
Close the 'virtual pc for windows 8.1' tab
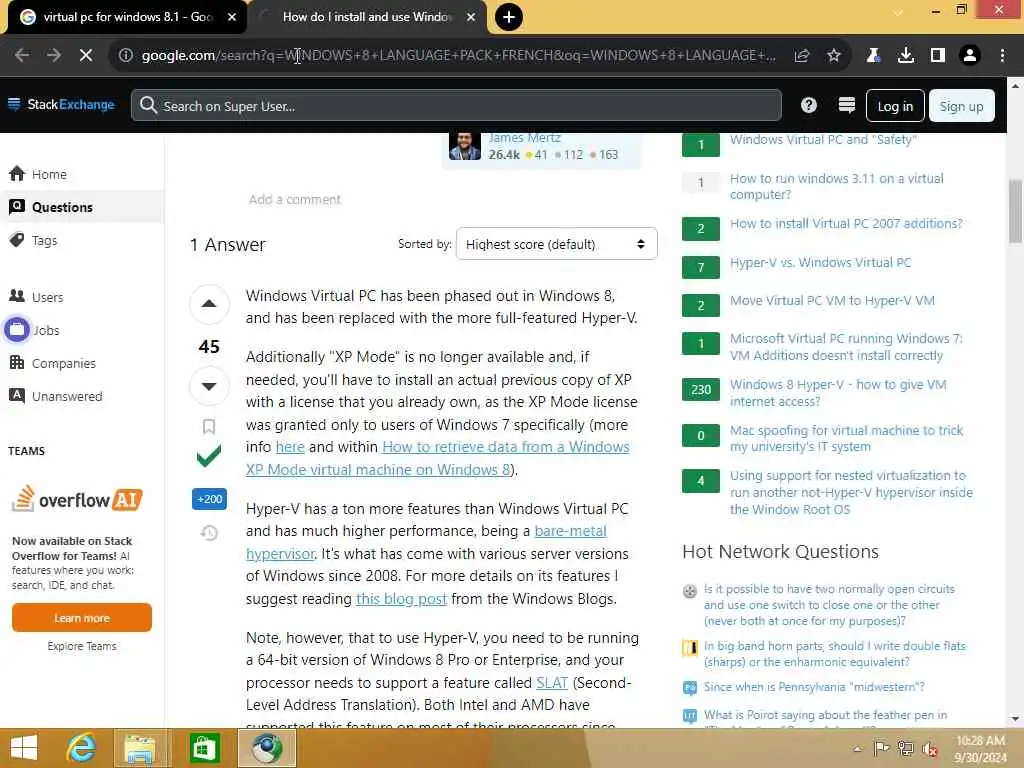click(232, 17)
